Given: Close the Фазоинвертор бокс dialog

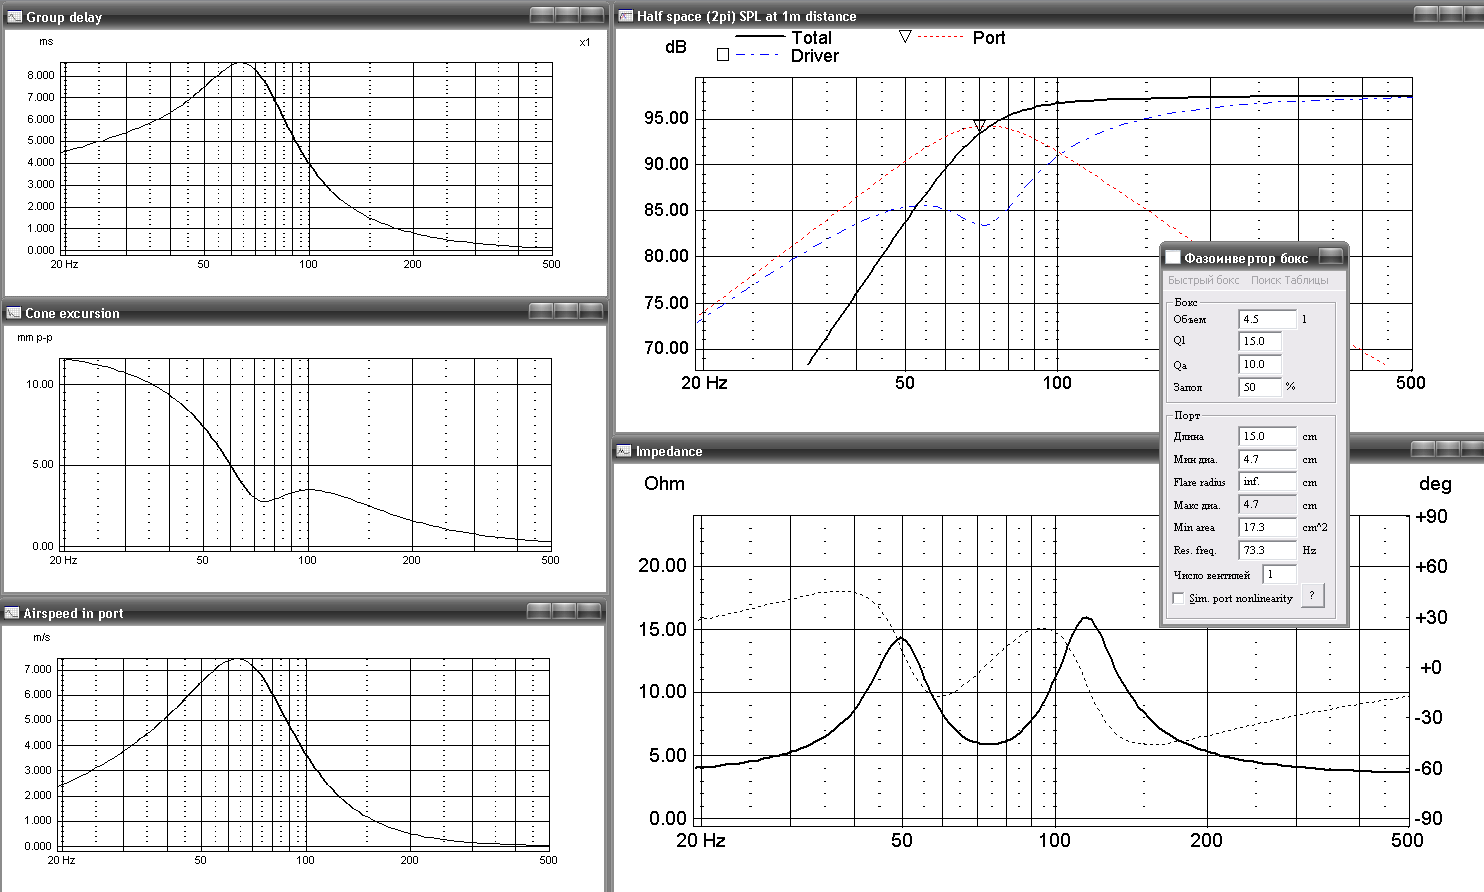Looking at the screenshot, I should tap(1330, 256).
